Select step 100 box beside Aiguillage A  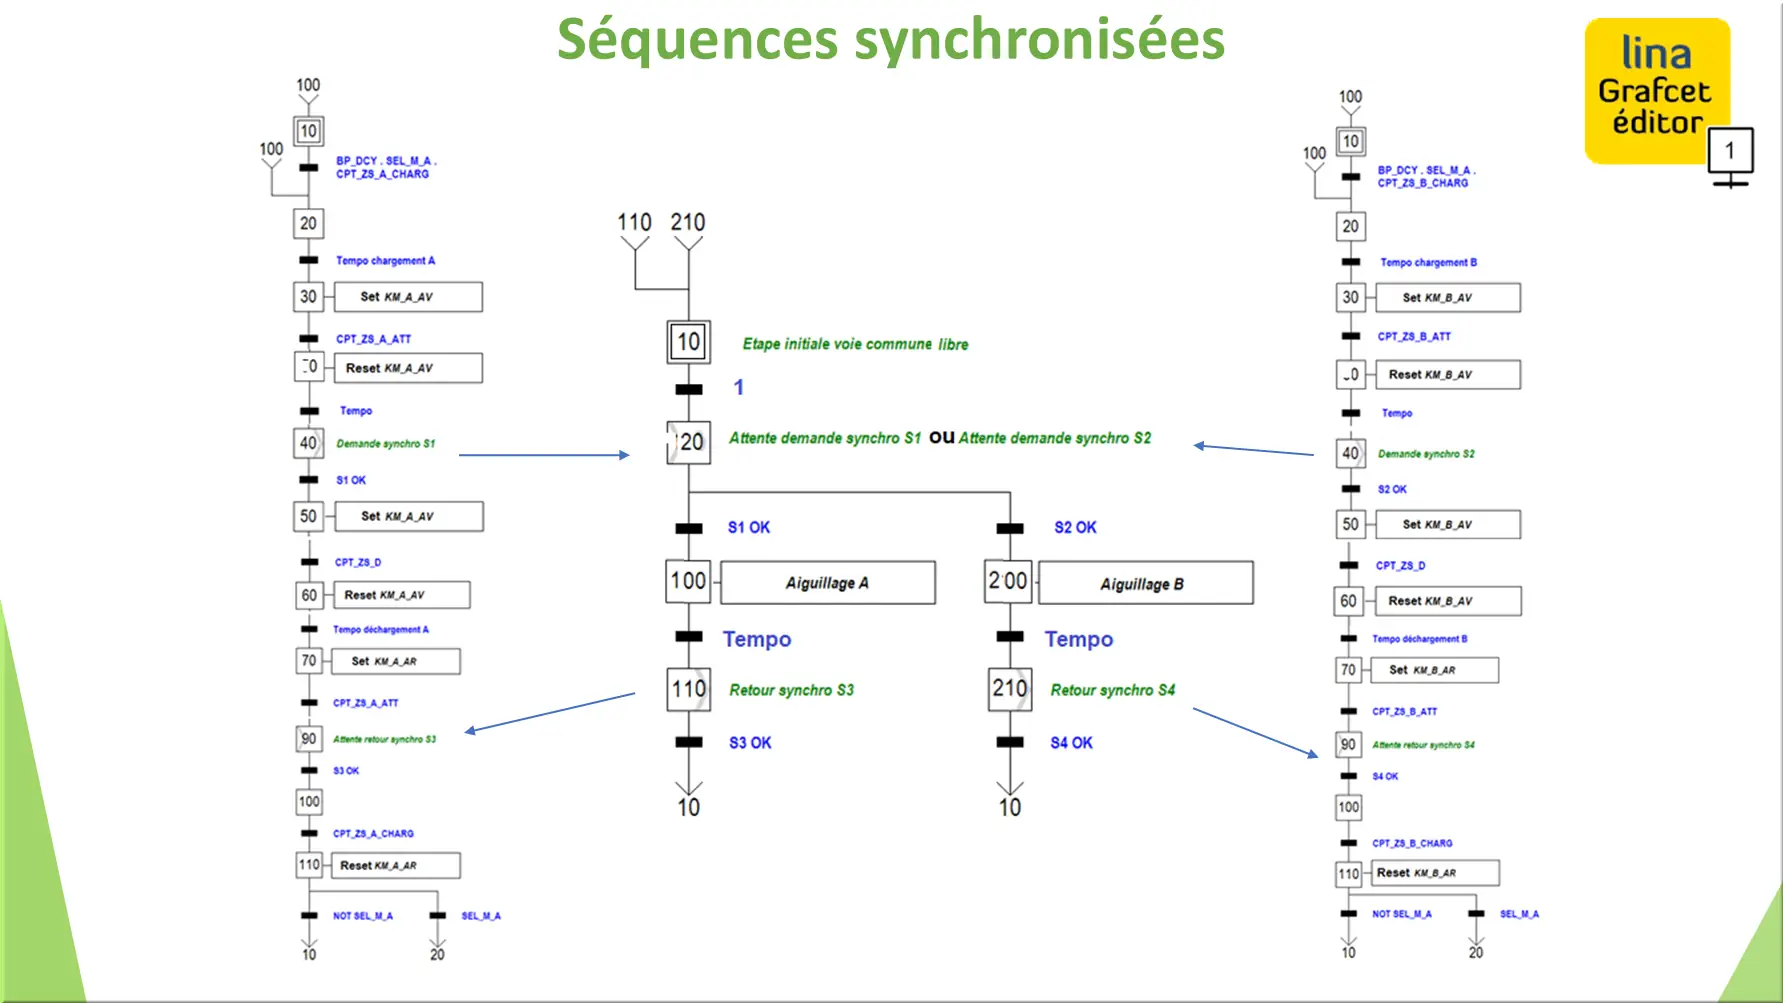[x=688, y=581]
